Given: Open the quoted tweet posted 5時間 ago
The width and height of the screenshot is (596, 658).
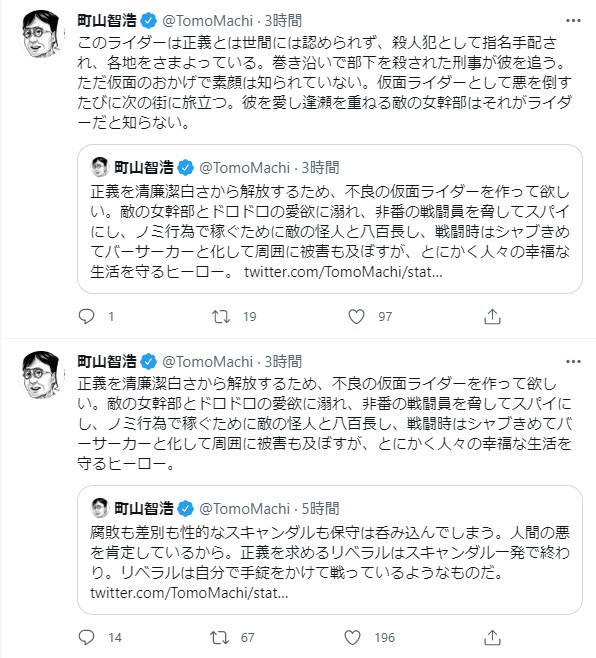Looking at the screenshot, I should (330, 550).
